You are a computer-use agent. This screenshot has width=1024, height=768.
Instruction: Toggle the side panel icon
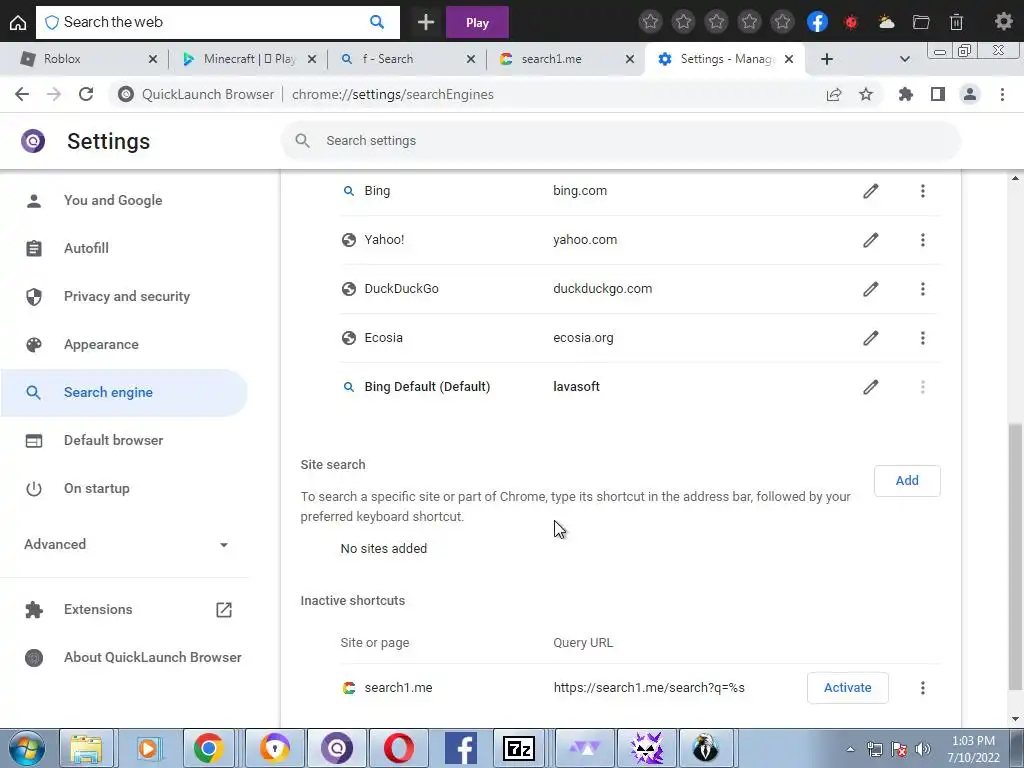(938, 94)
